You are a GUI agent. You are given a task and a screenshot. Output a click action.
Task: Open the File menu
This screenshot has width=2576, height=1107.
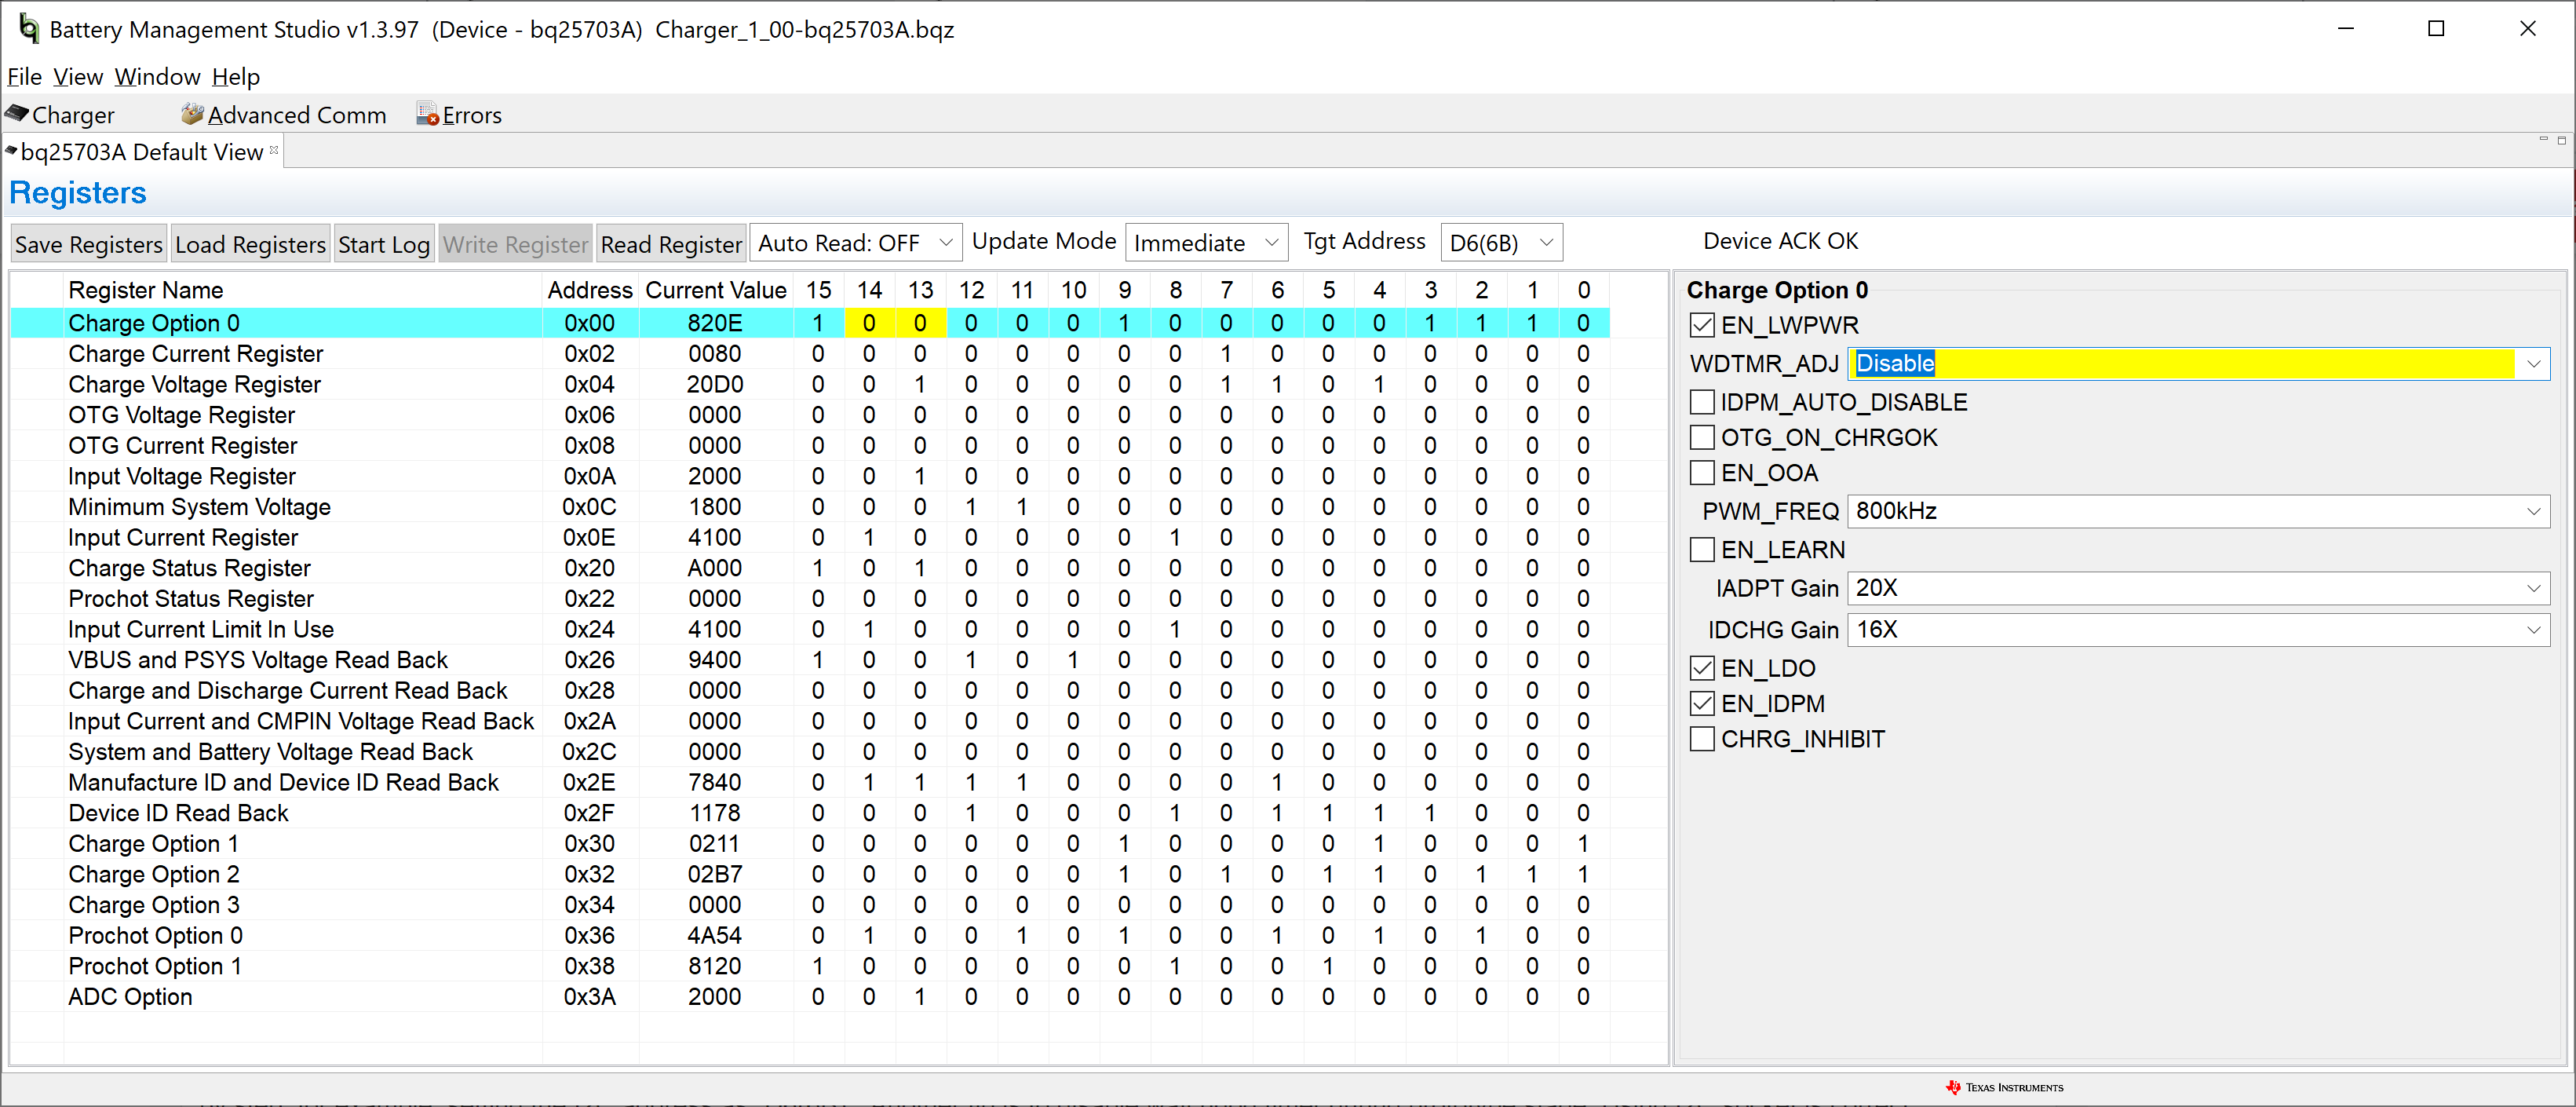tap(24, 77)
